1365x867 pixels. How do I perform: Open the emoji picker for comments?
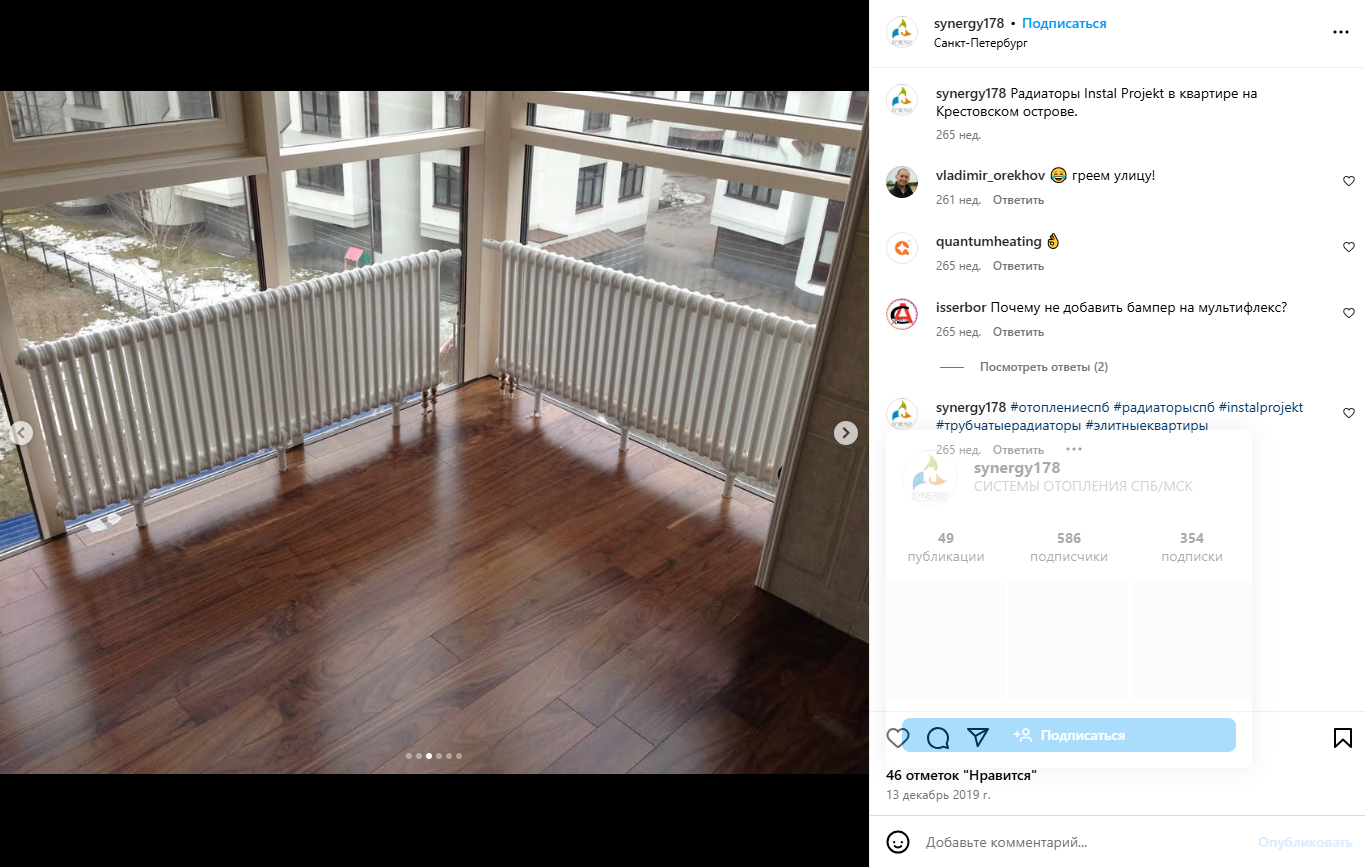pyautogui.click(x=898, y=842)
